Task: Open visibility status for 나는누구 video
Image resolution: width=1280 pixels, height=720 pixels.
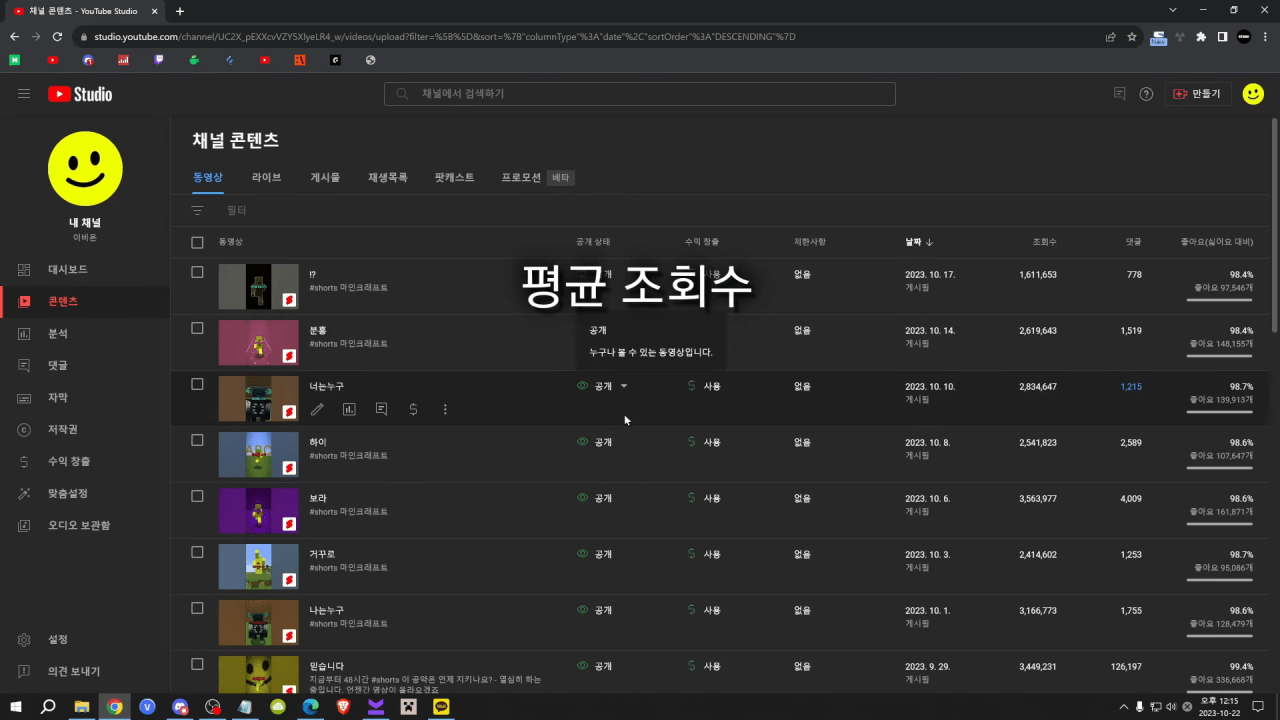Action: tap(595, 610)
